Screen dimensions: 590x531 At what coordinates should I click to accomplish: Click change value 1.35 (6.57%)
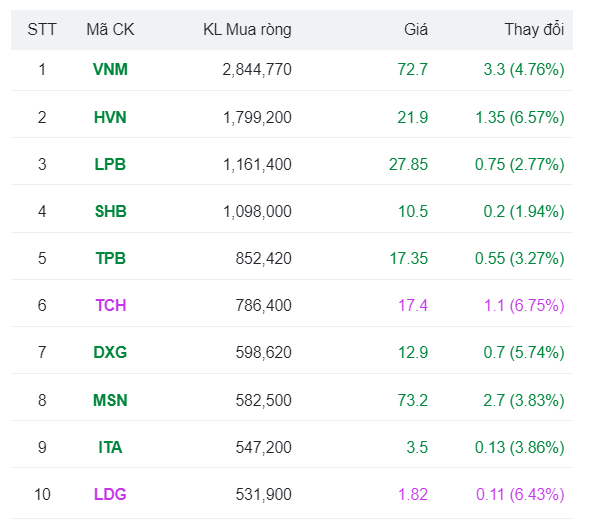click(520, 117)
